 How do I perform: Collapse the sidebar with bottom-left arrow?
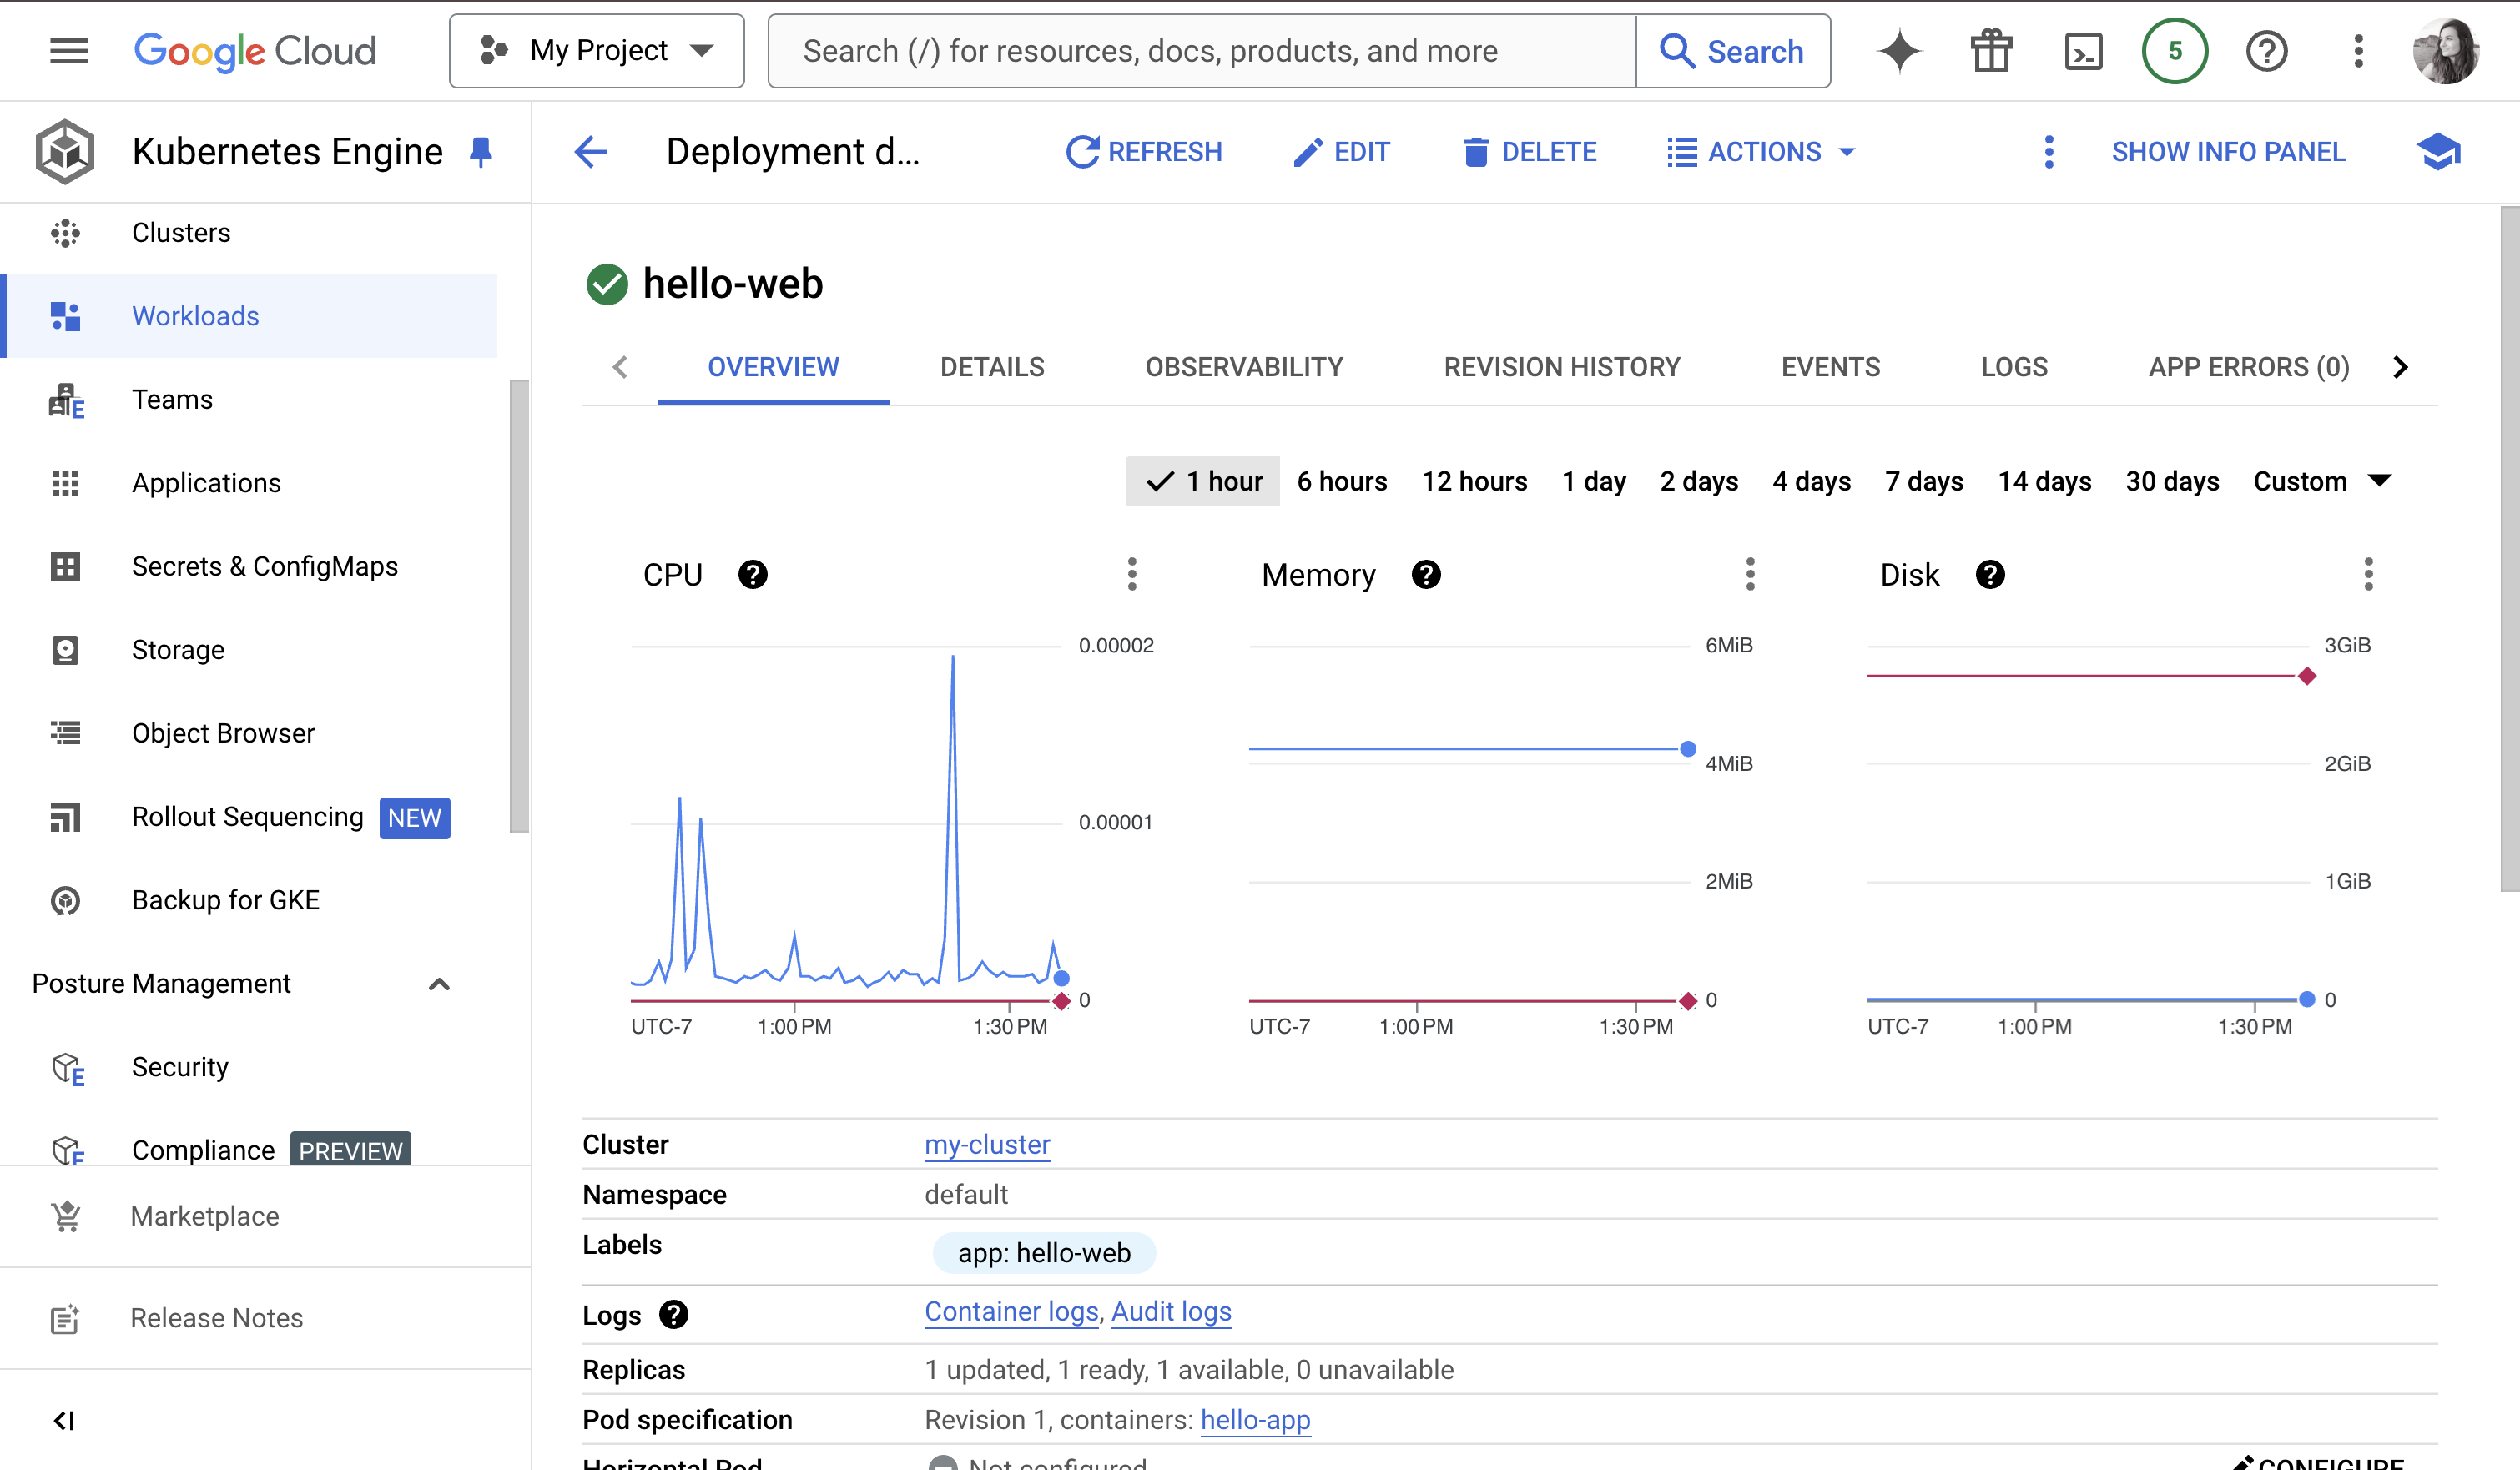(x=65, y=1421)
